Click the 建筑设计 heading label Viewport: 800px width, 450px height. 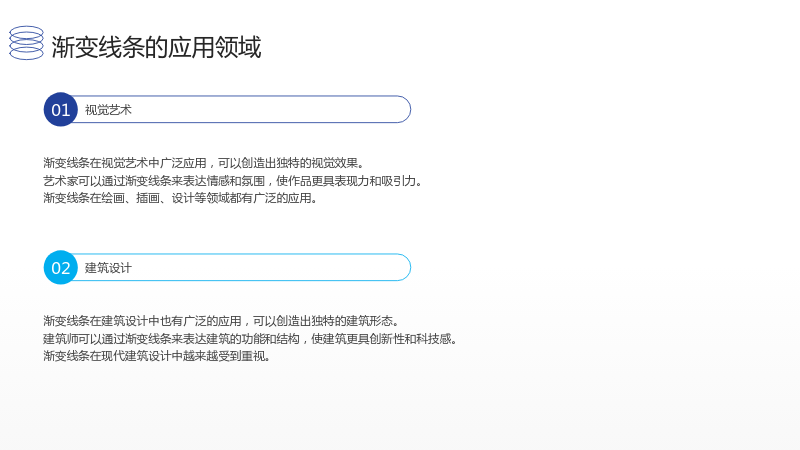(108, 268)
